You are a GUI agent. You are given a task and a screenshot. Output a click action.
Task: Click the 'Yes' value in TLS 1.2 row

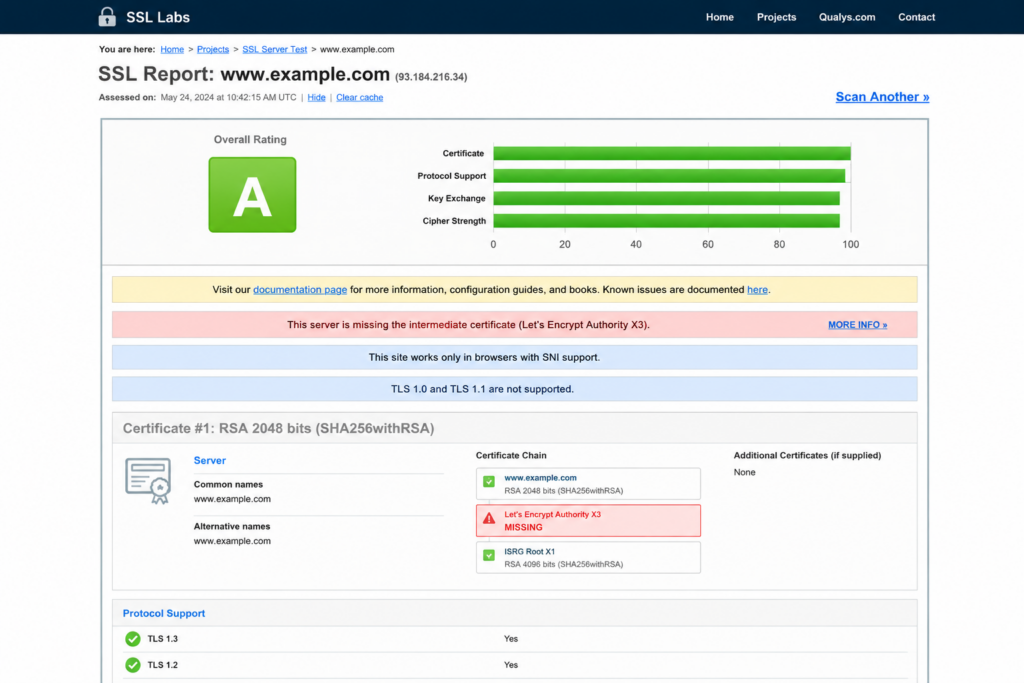[x=511, y=665]
